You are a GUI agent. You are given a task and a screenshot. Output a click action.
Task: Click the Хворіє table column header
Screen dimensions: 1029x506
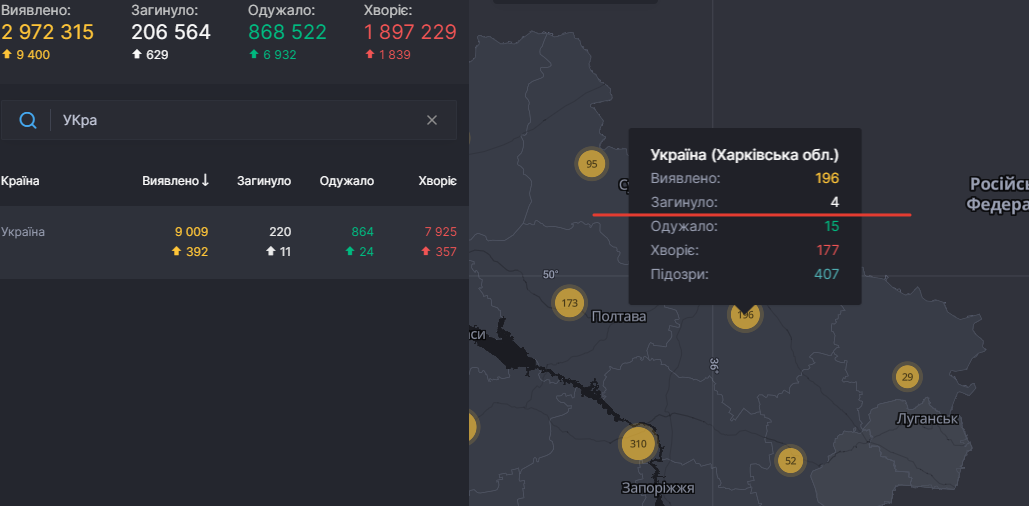437,181
